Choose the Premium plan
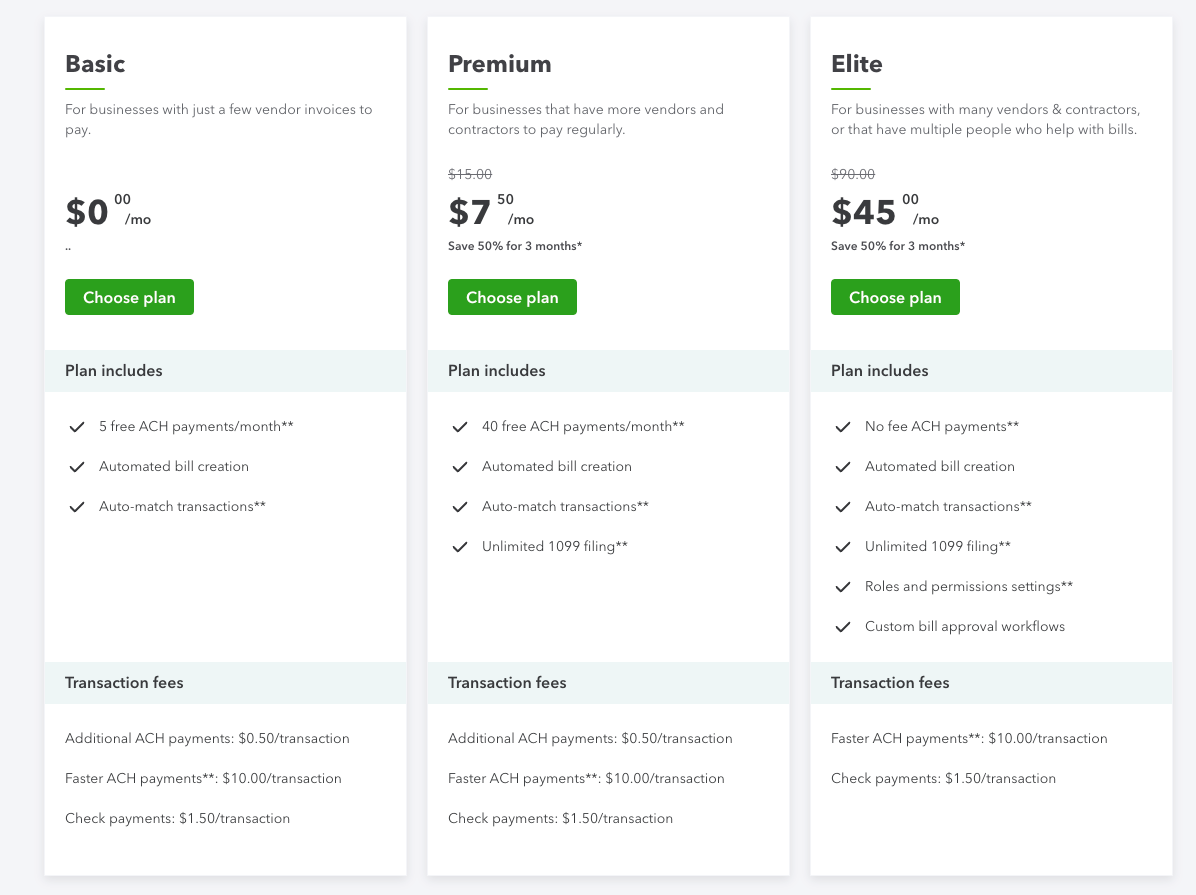This screenshot has width=1196, height=895. click(x=512, y=297)
